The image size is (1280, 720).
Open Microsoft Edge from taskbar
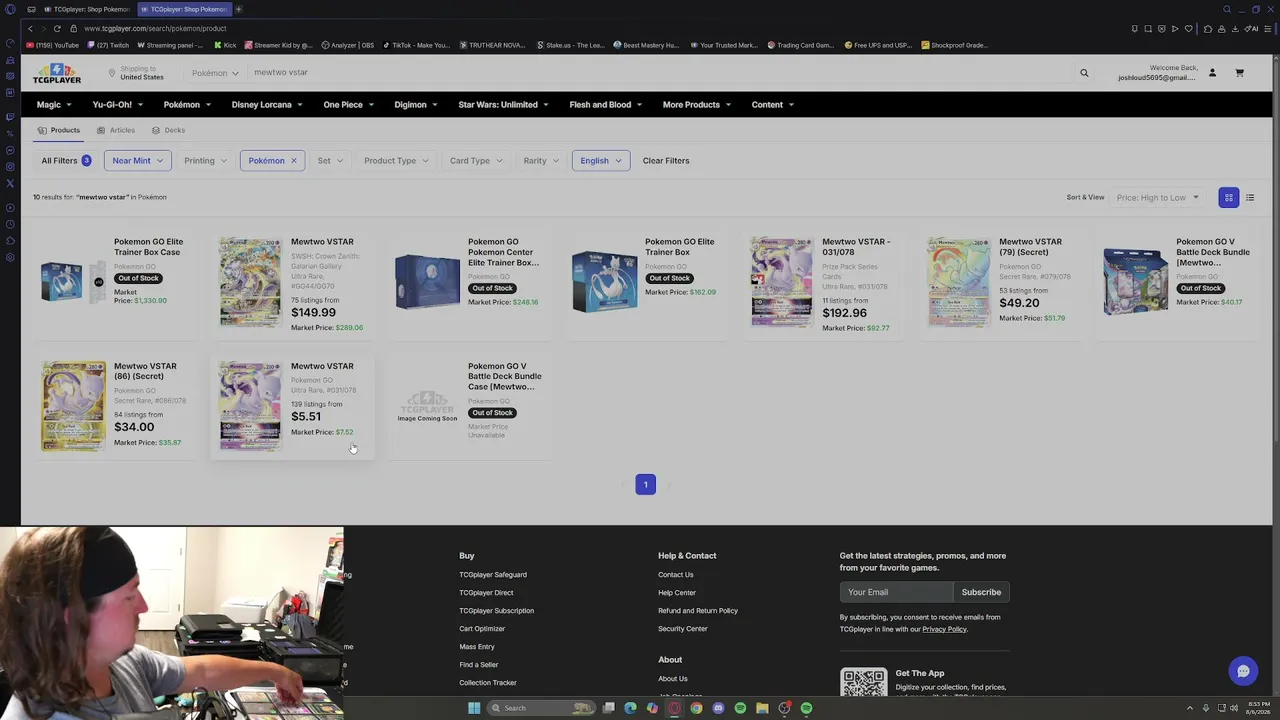tap(630, 708)
